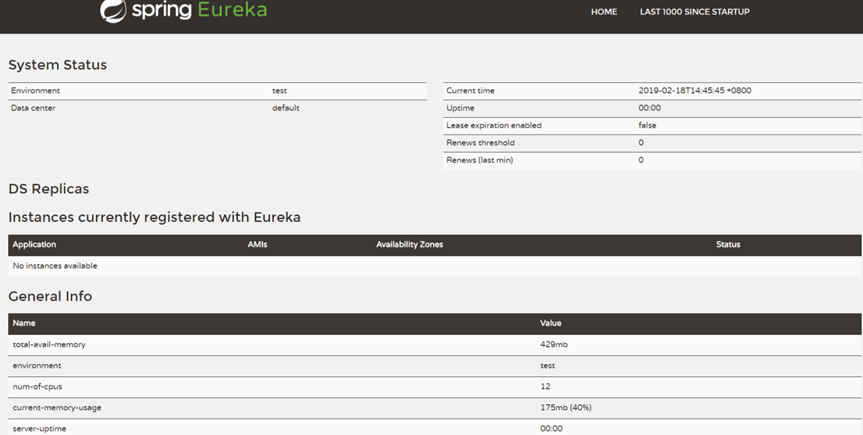Open LAST 1000 SINCE STARTUP page
The height and width of the screenshot is (435, 863).
[x=695, y=12]
